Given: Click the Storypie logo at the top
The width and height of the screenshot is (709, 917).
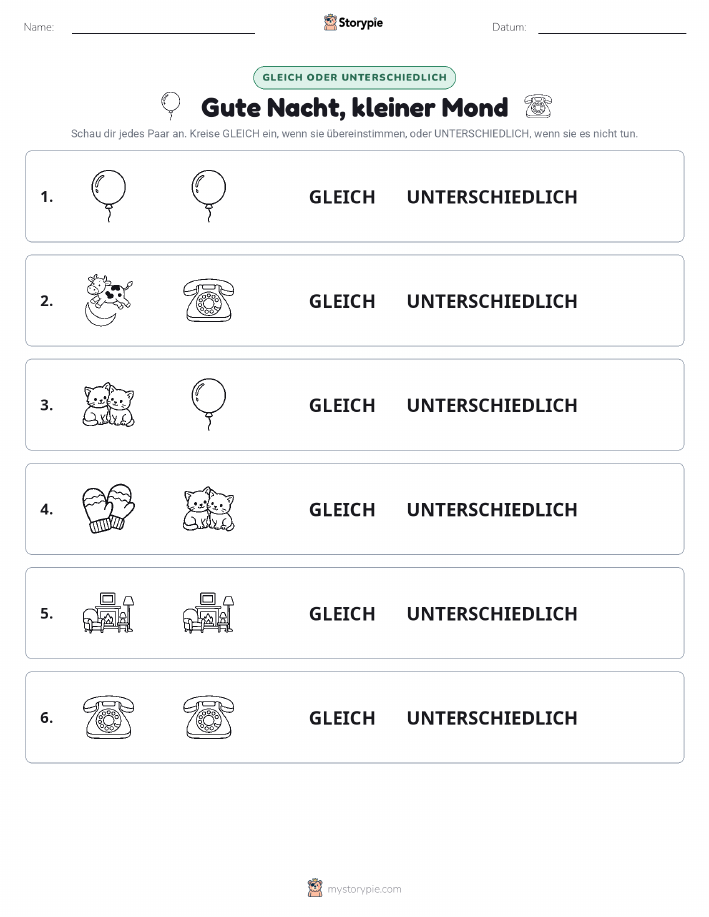Looking at the screenshot, I should tap(353, 23).
